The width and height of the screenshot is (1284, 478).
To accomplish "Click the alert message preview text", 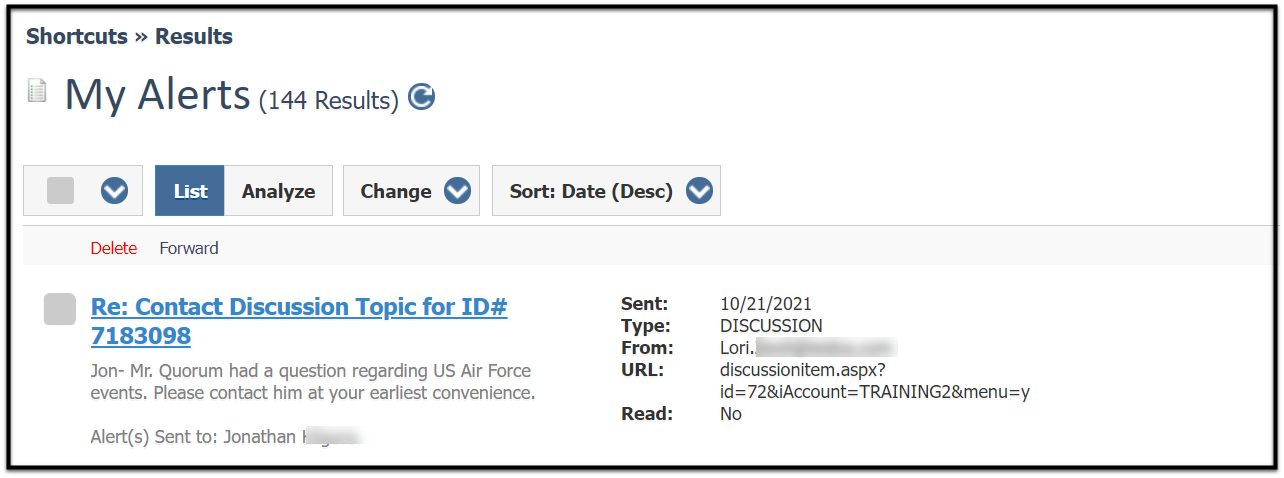I will tap(313, 382).
